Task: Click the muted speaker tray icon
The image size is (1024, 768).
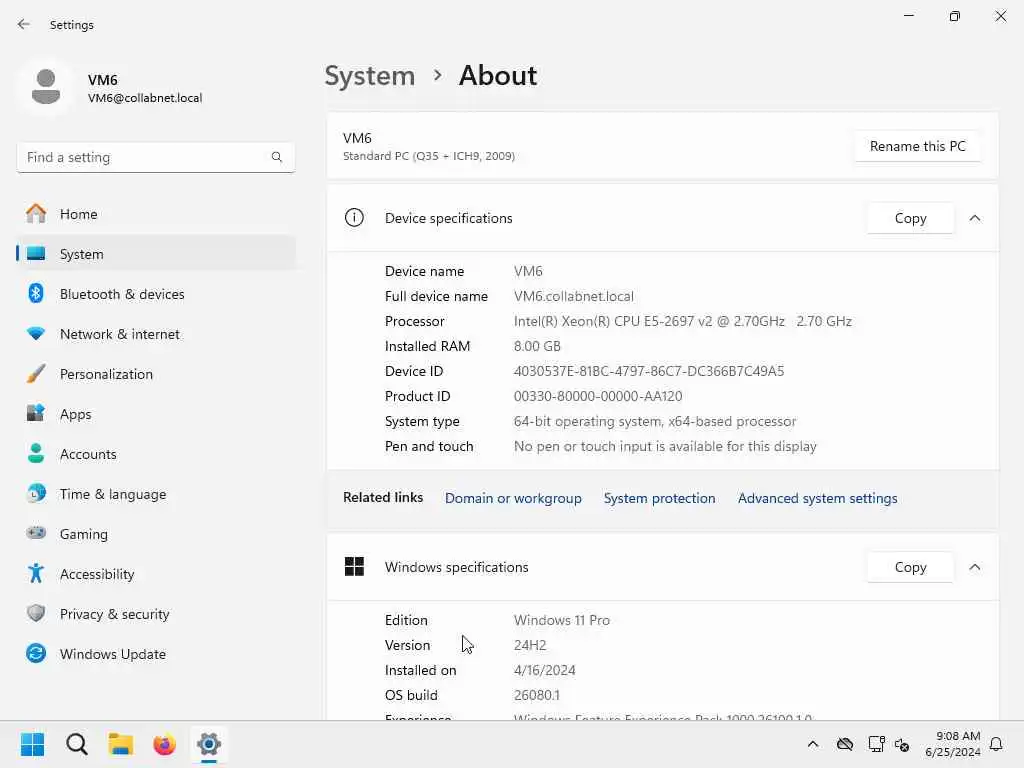Action: click(x=903, y=744)
